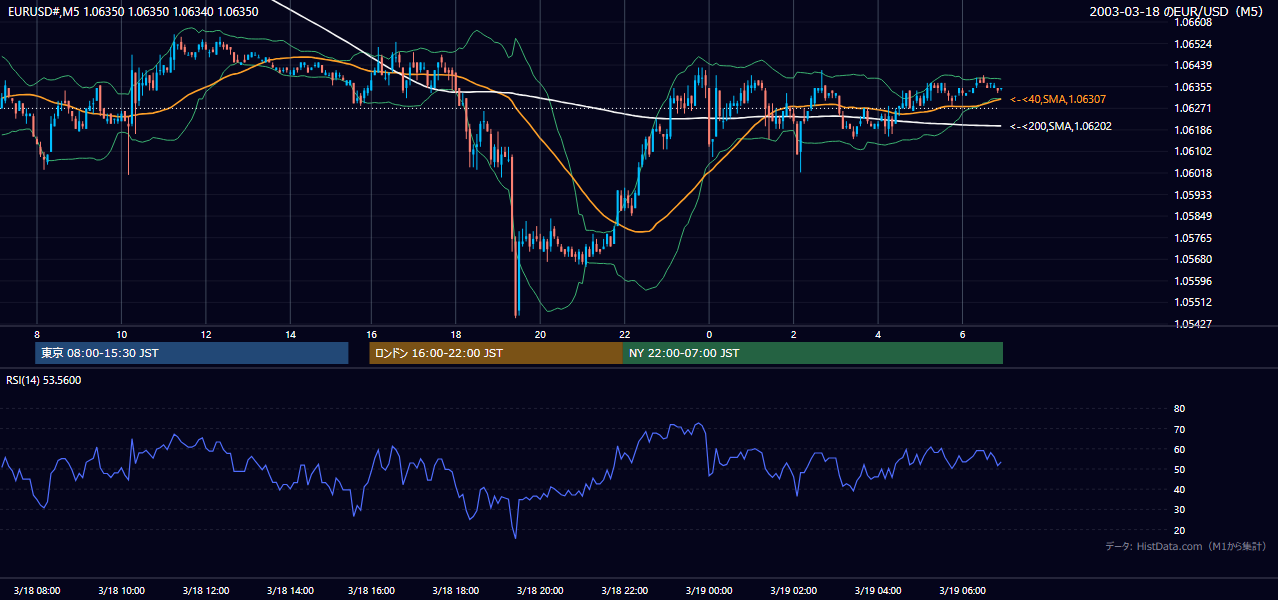Click price axis label 1.06439
This screenshot has width=1278, height=600.
[1193, 65]
